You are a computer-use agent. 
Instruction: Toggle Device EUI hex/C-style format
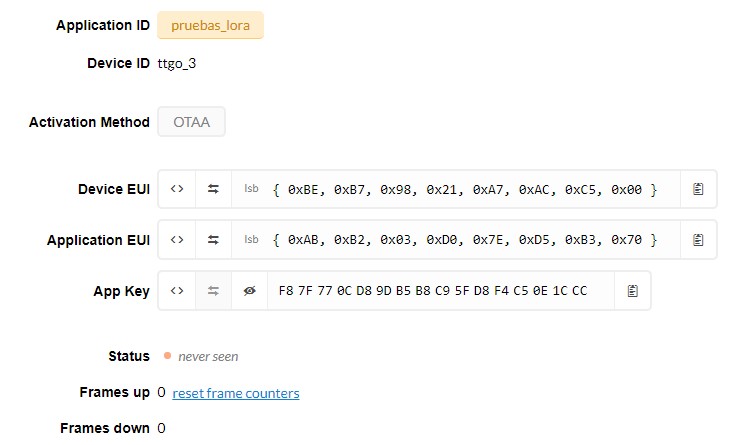coord(177,189)
